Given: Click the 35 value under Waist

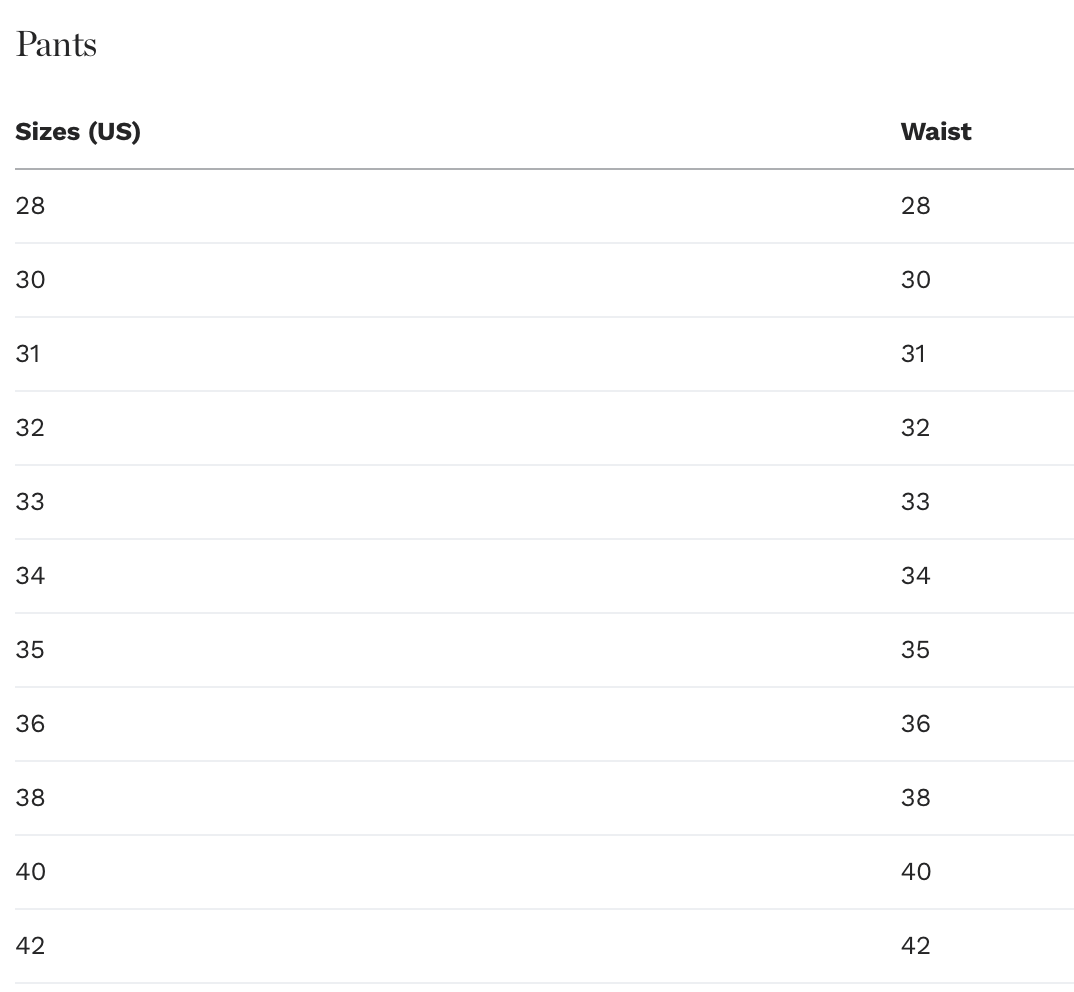Looking at the screenshot, I should click(915, 650).
